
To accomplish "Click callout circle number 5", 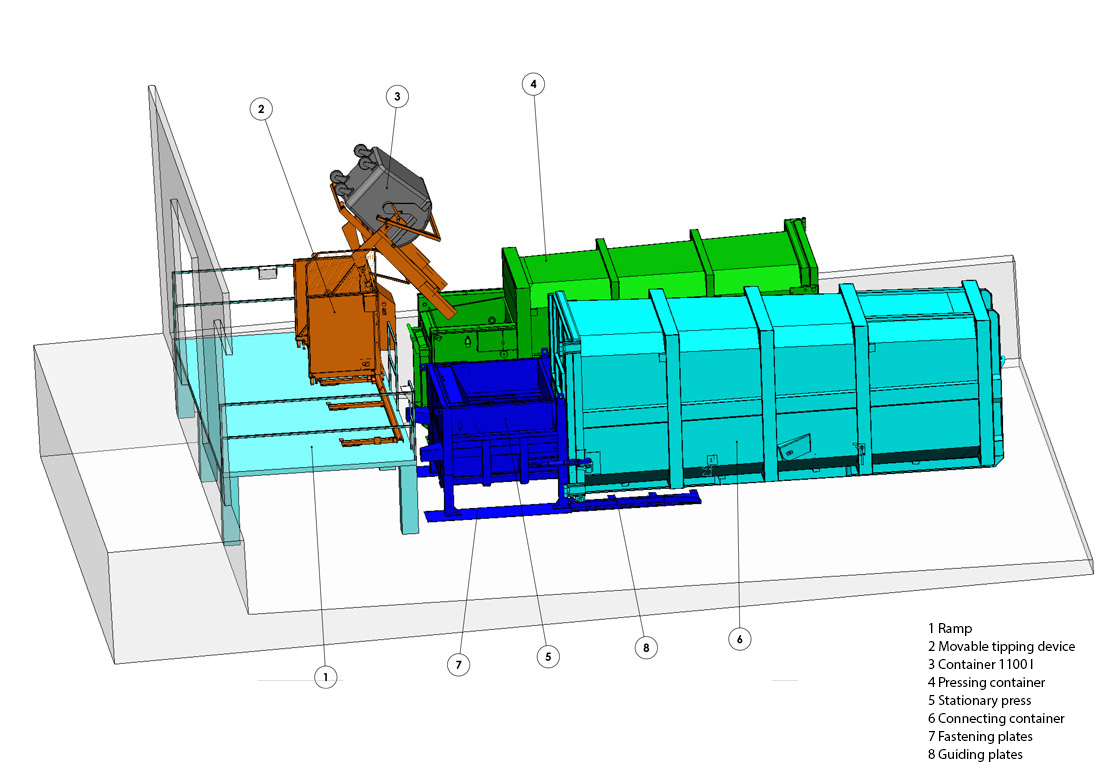I will click(x=548, y=656).
